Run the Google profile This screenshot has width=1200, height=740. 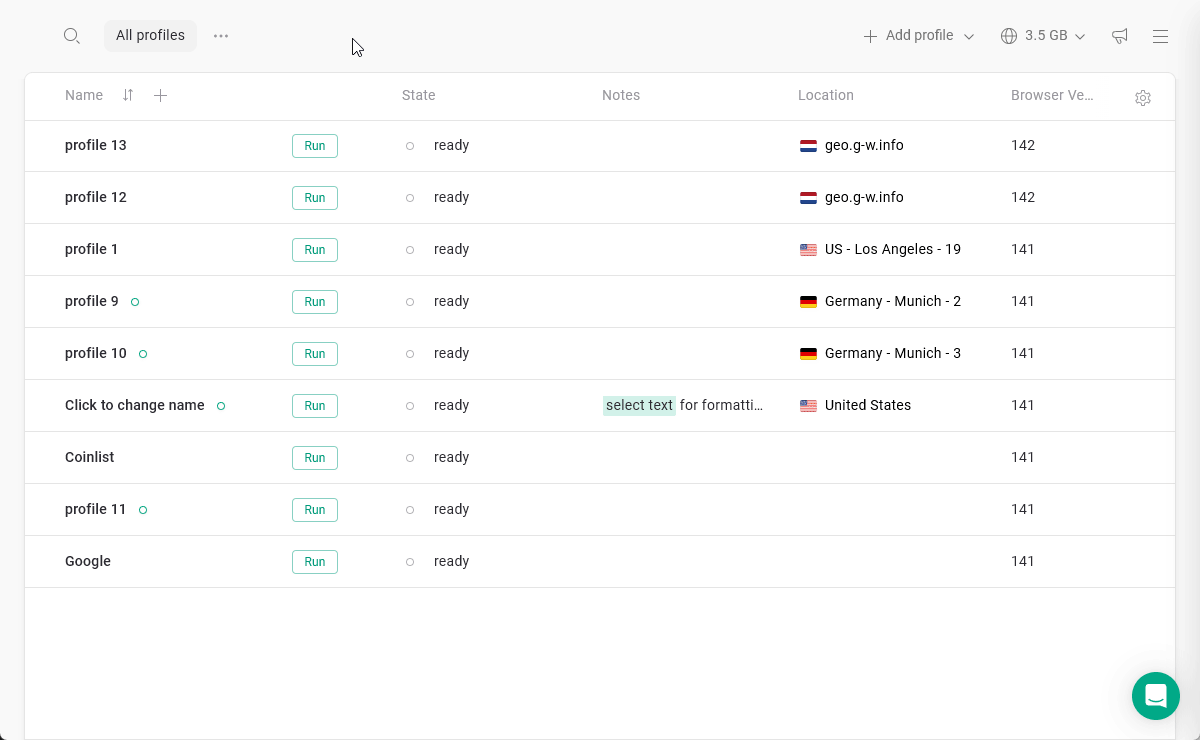pyautogui.click(x=315, y=562)
